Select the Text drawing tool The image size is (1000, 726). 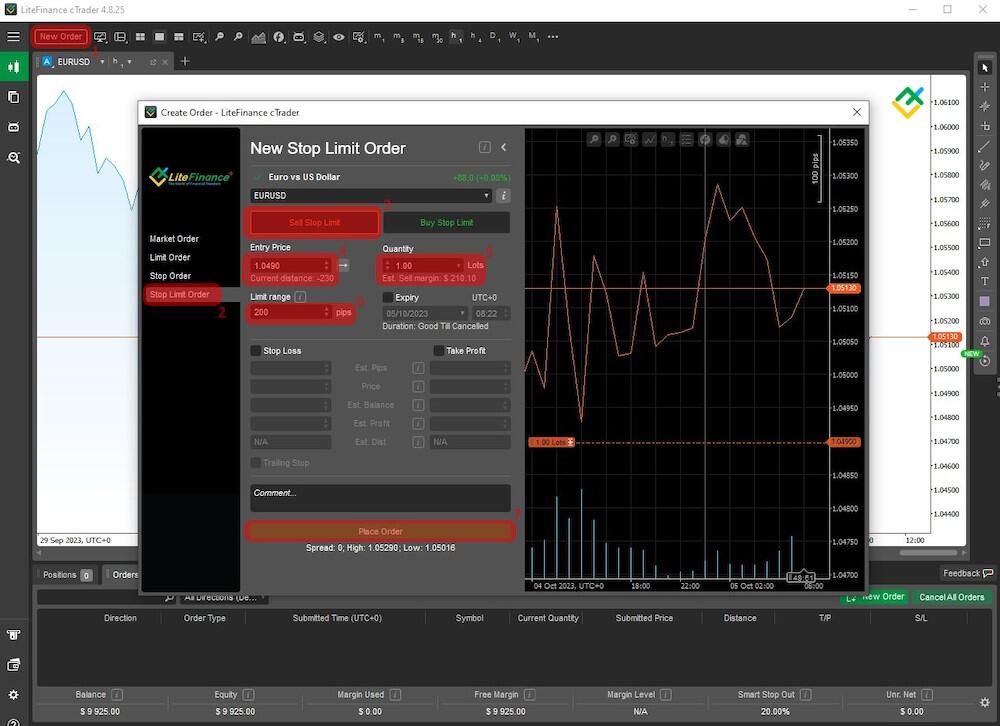pyautogui.click(x=985, y=282)
